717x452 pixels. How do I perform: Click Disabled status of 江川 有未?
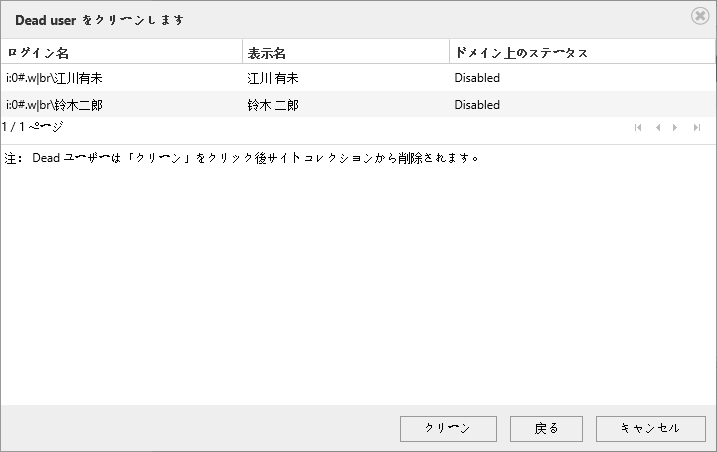tap(477, 78)
